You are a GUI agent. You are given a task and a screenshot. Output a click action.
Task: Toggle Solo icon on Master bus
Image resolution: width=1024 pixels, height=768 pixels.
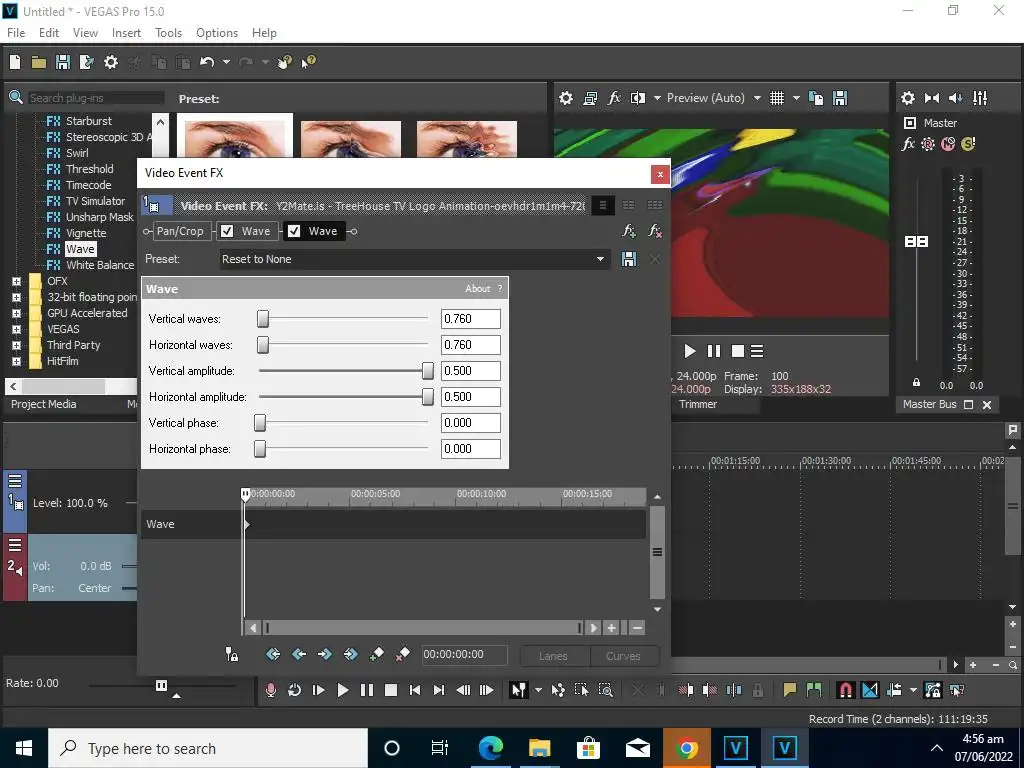(x=968, y=144)
